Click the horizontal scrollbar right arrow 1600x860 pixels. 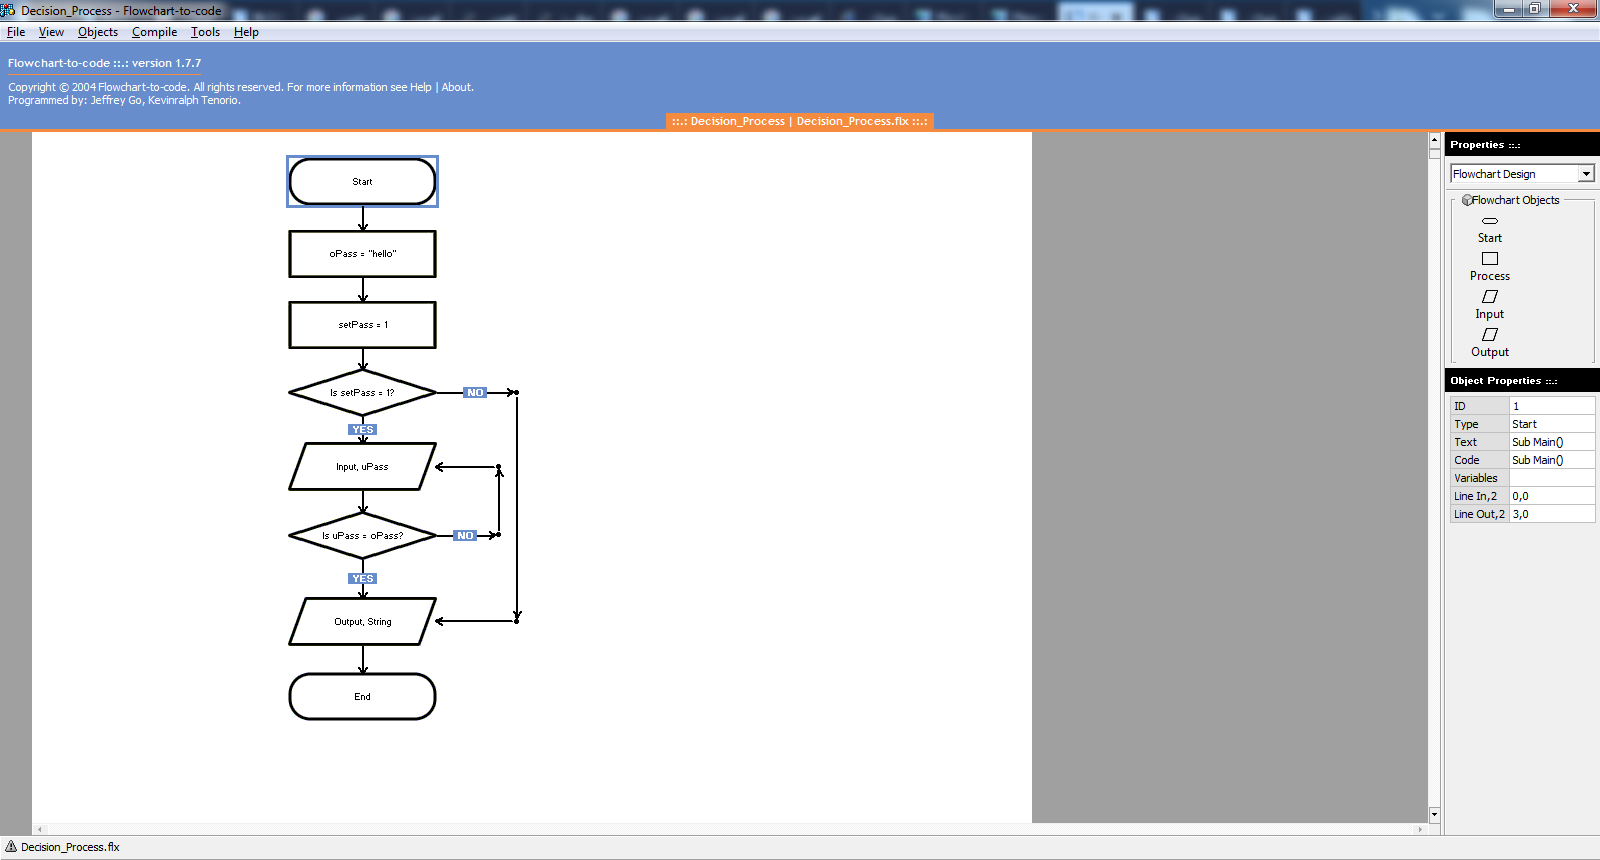(x=1420, y=829)
